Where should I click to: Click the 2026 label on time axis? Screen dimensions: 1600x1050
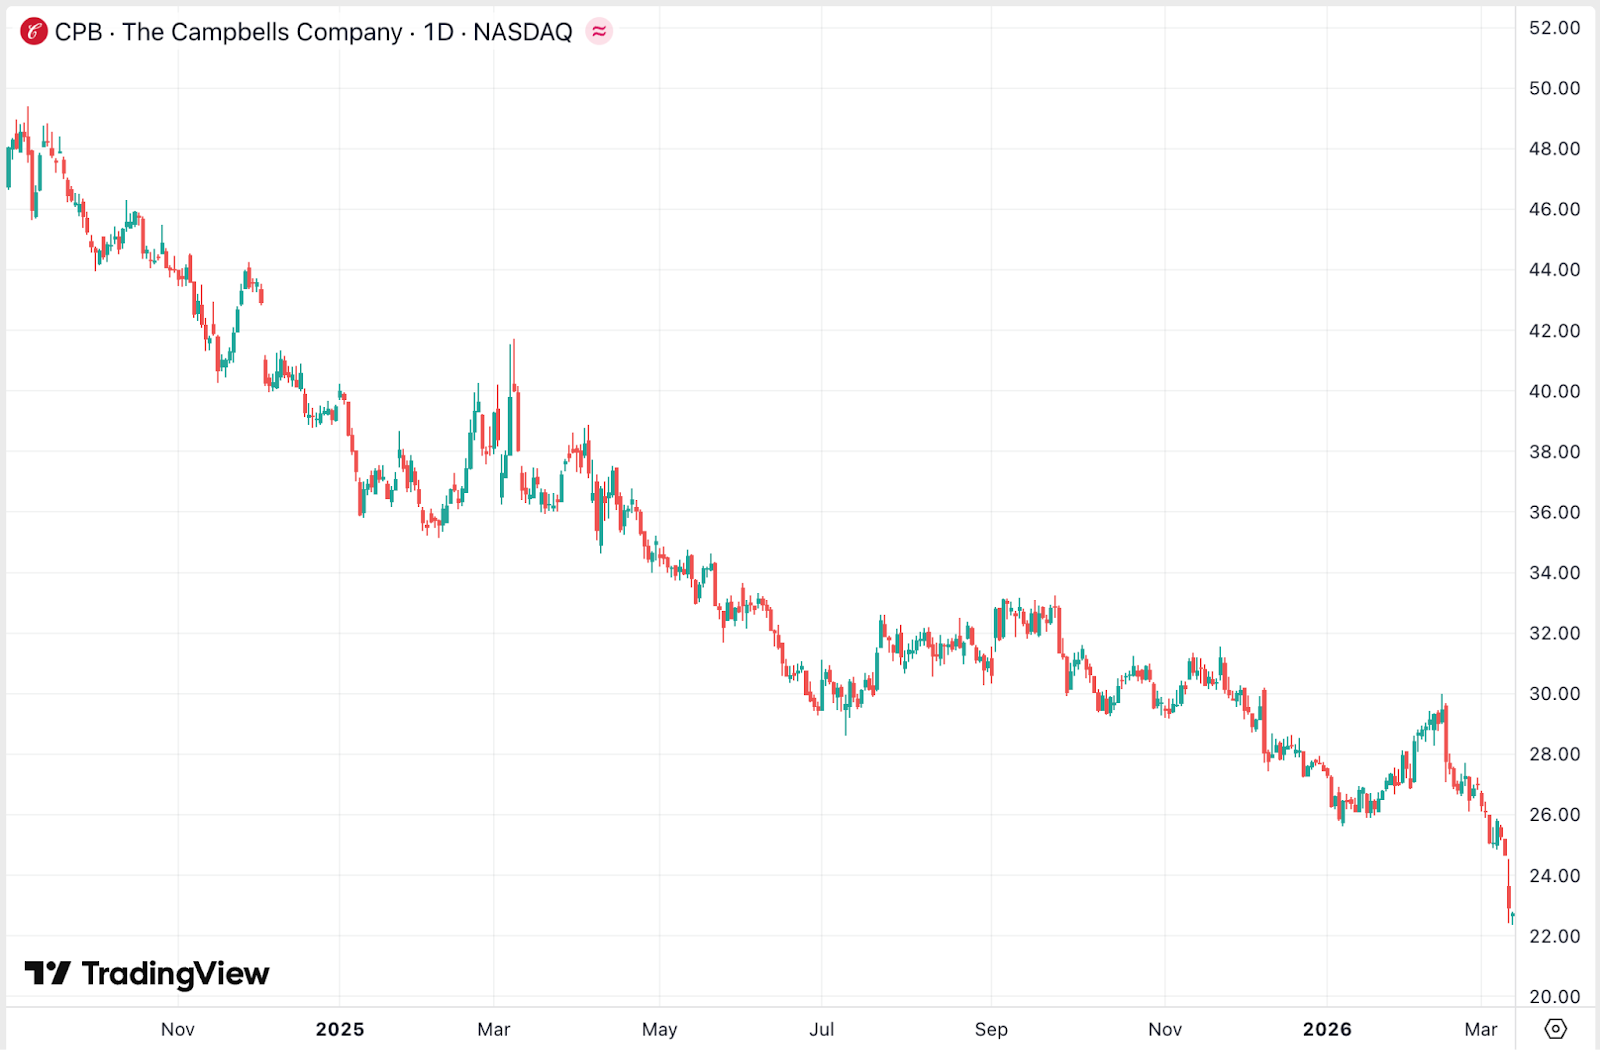tap(1327, 1029)
